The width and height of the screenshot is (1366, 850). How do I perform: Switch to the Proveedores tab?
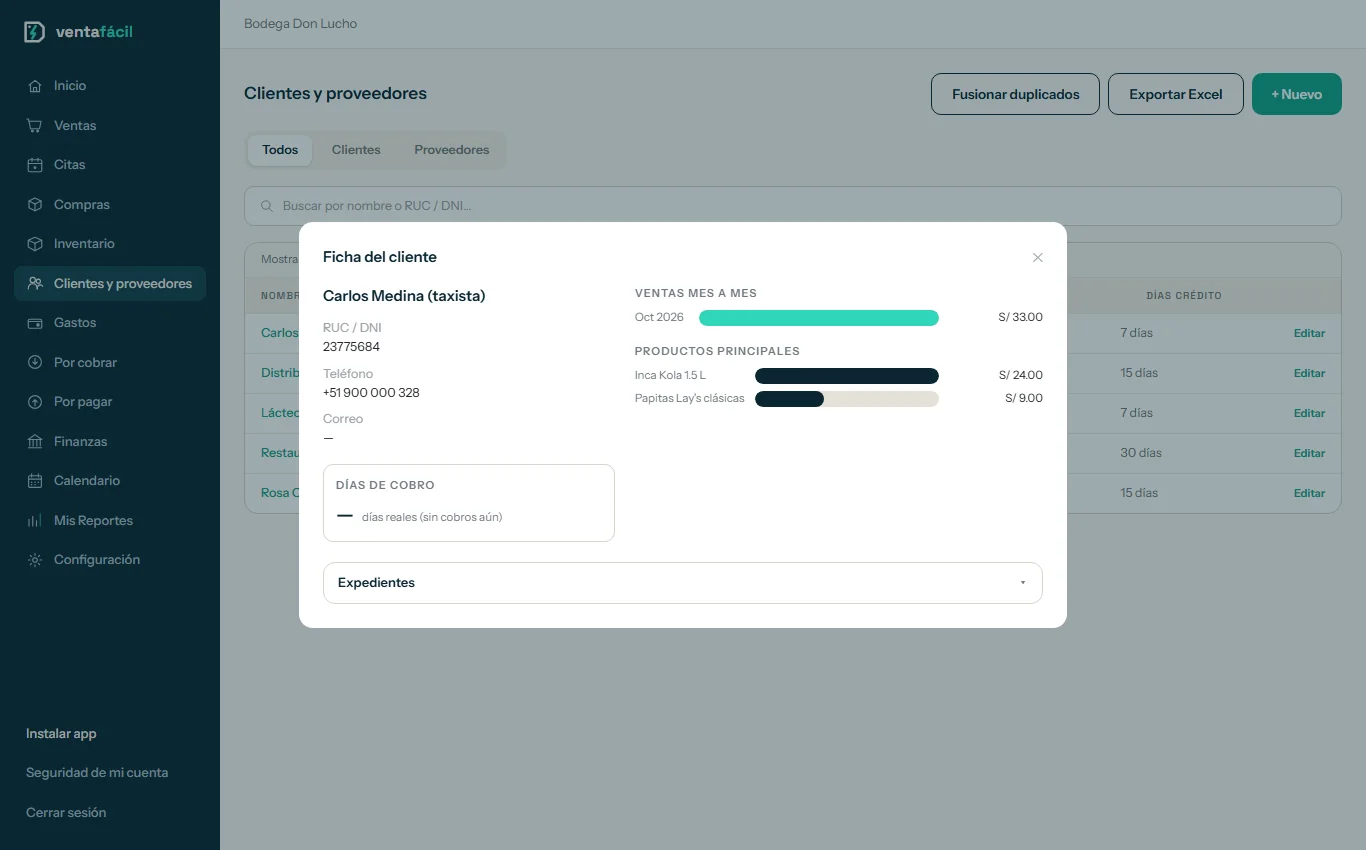[452, 150]
